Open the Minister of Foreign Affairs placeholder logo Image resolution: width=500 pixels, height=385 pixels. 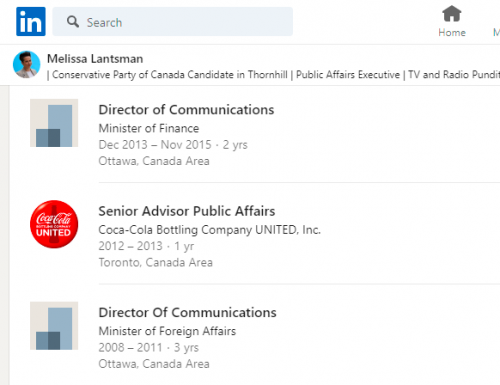(54, 326)
